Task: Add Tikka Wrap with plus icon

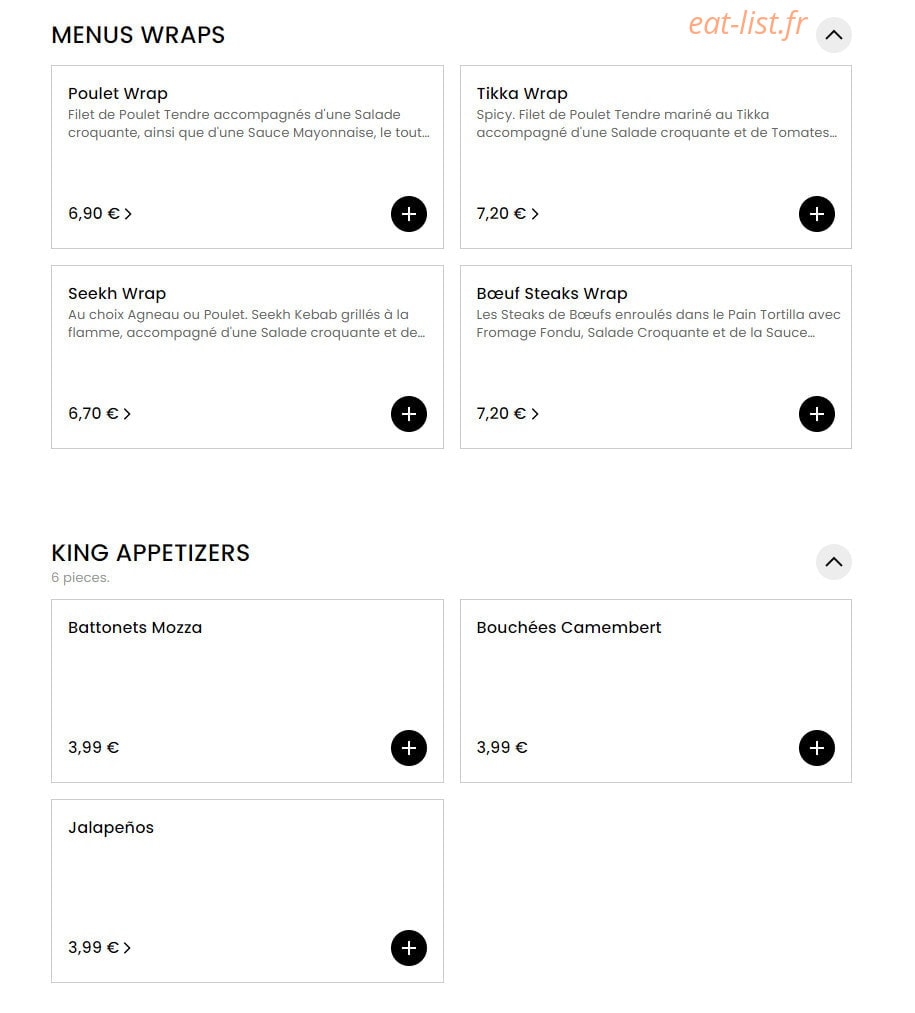Action: tap(817, 214)
